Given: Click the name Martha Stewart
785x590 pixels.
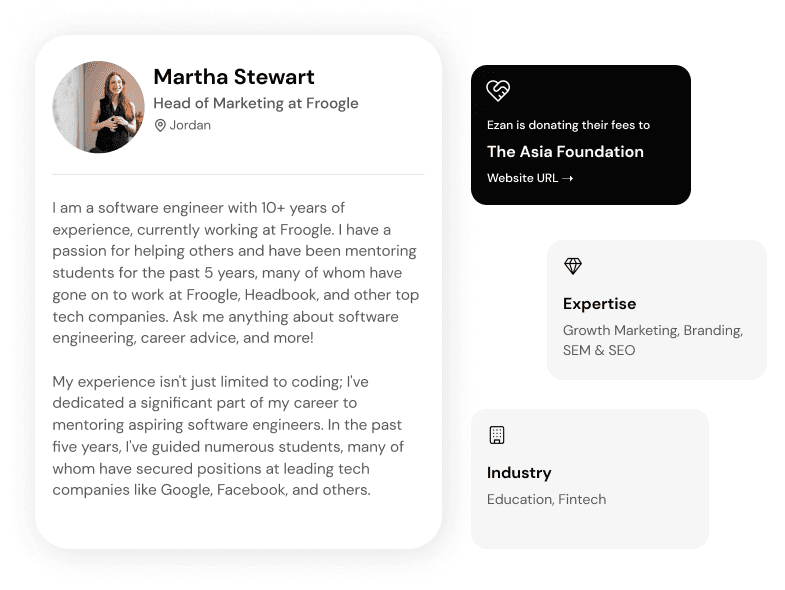Looking at the screenshot, I should coord(234,77).
